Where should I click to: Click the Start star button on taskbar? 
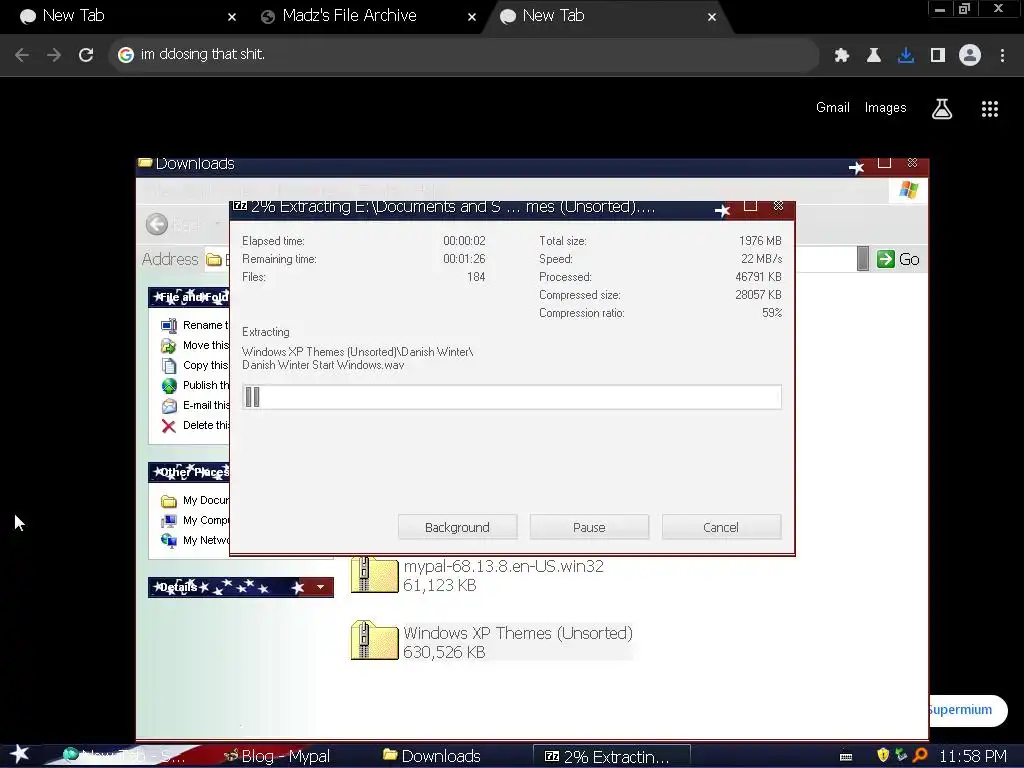(x=20, y=755)
